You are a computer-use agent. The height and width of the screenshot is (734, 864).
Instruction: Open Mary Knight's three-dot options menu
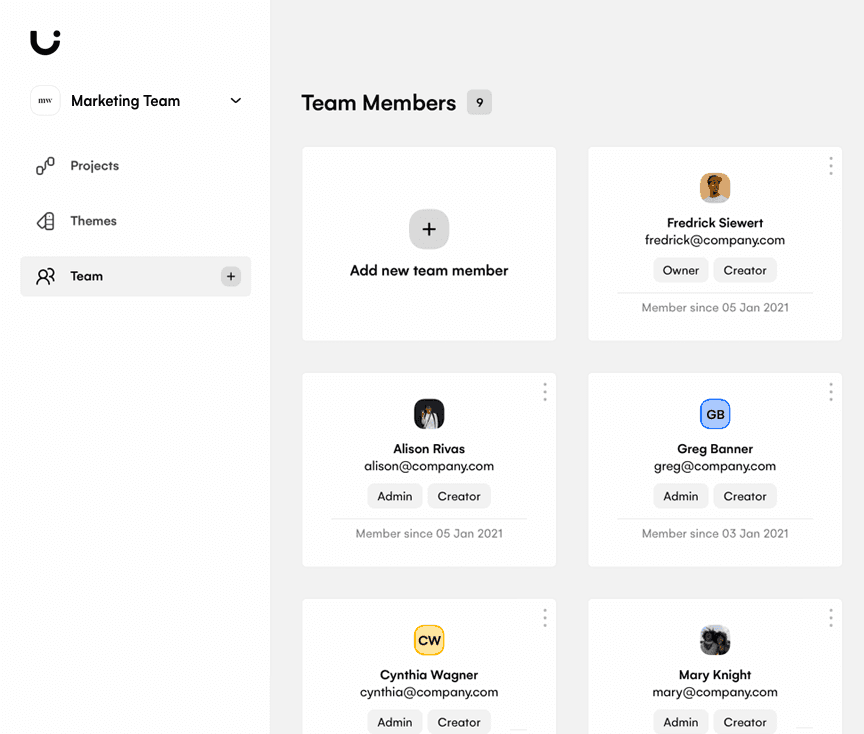[x=830, y=618]
